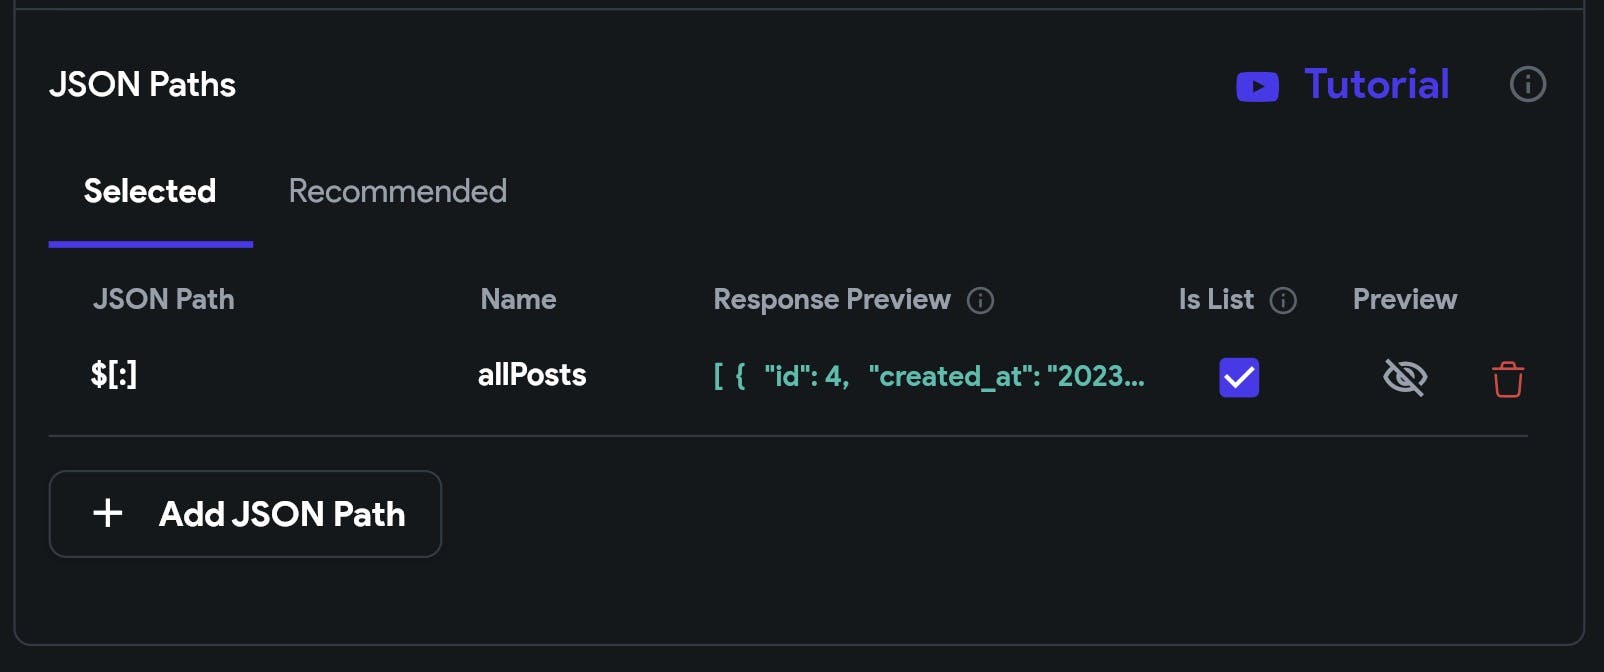The width and height of the screenshot is (1604, 672).
Task: Click the allPosts name field
Action: coord(532,375)
